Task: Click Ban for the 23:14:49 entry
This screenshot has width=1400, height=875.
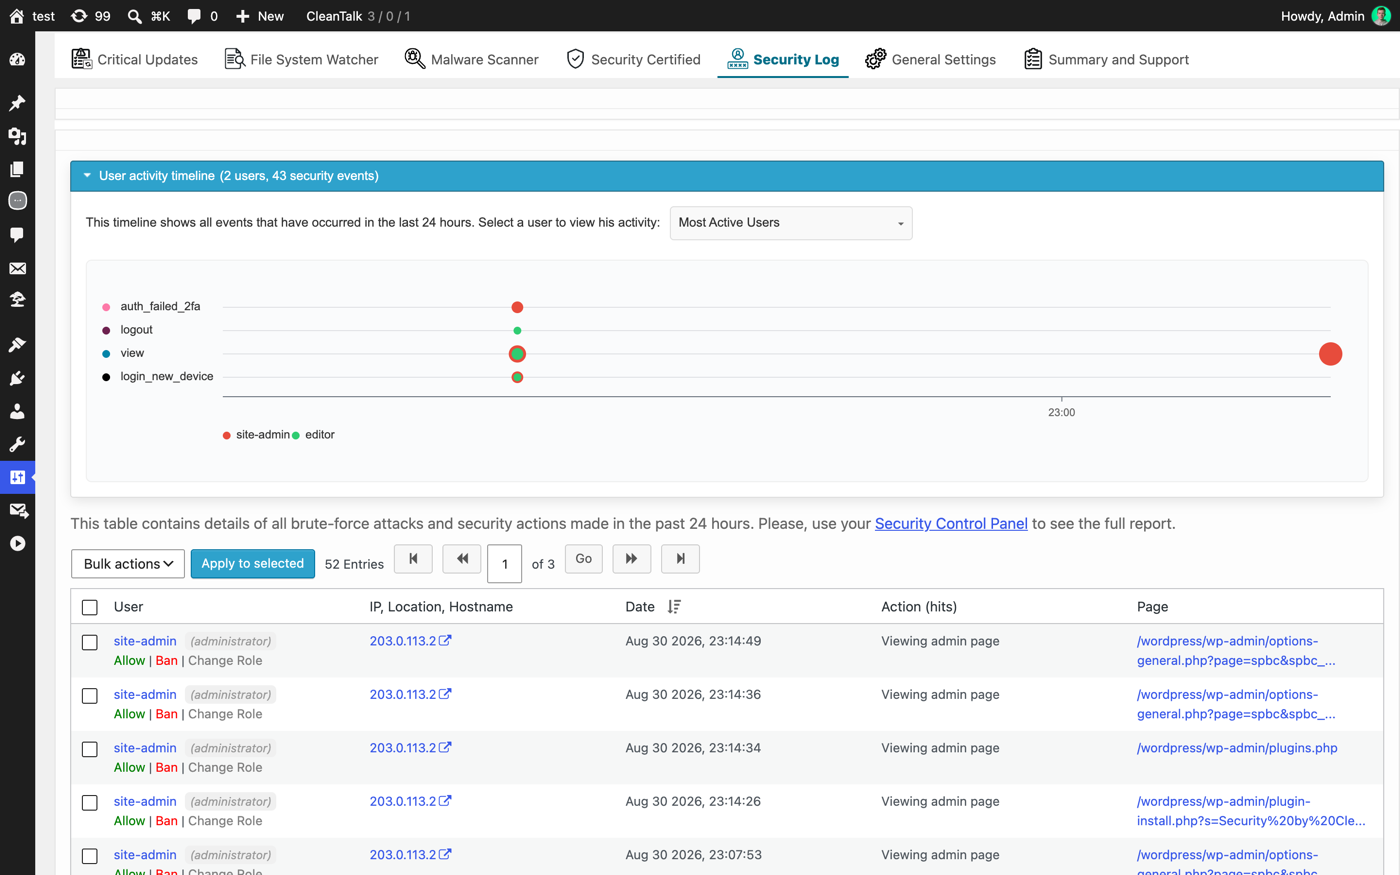Action: (x=166, y=661)
